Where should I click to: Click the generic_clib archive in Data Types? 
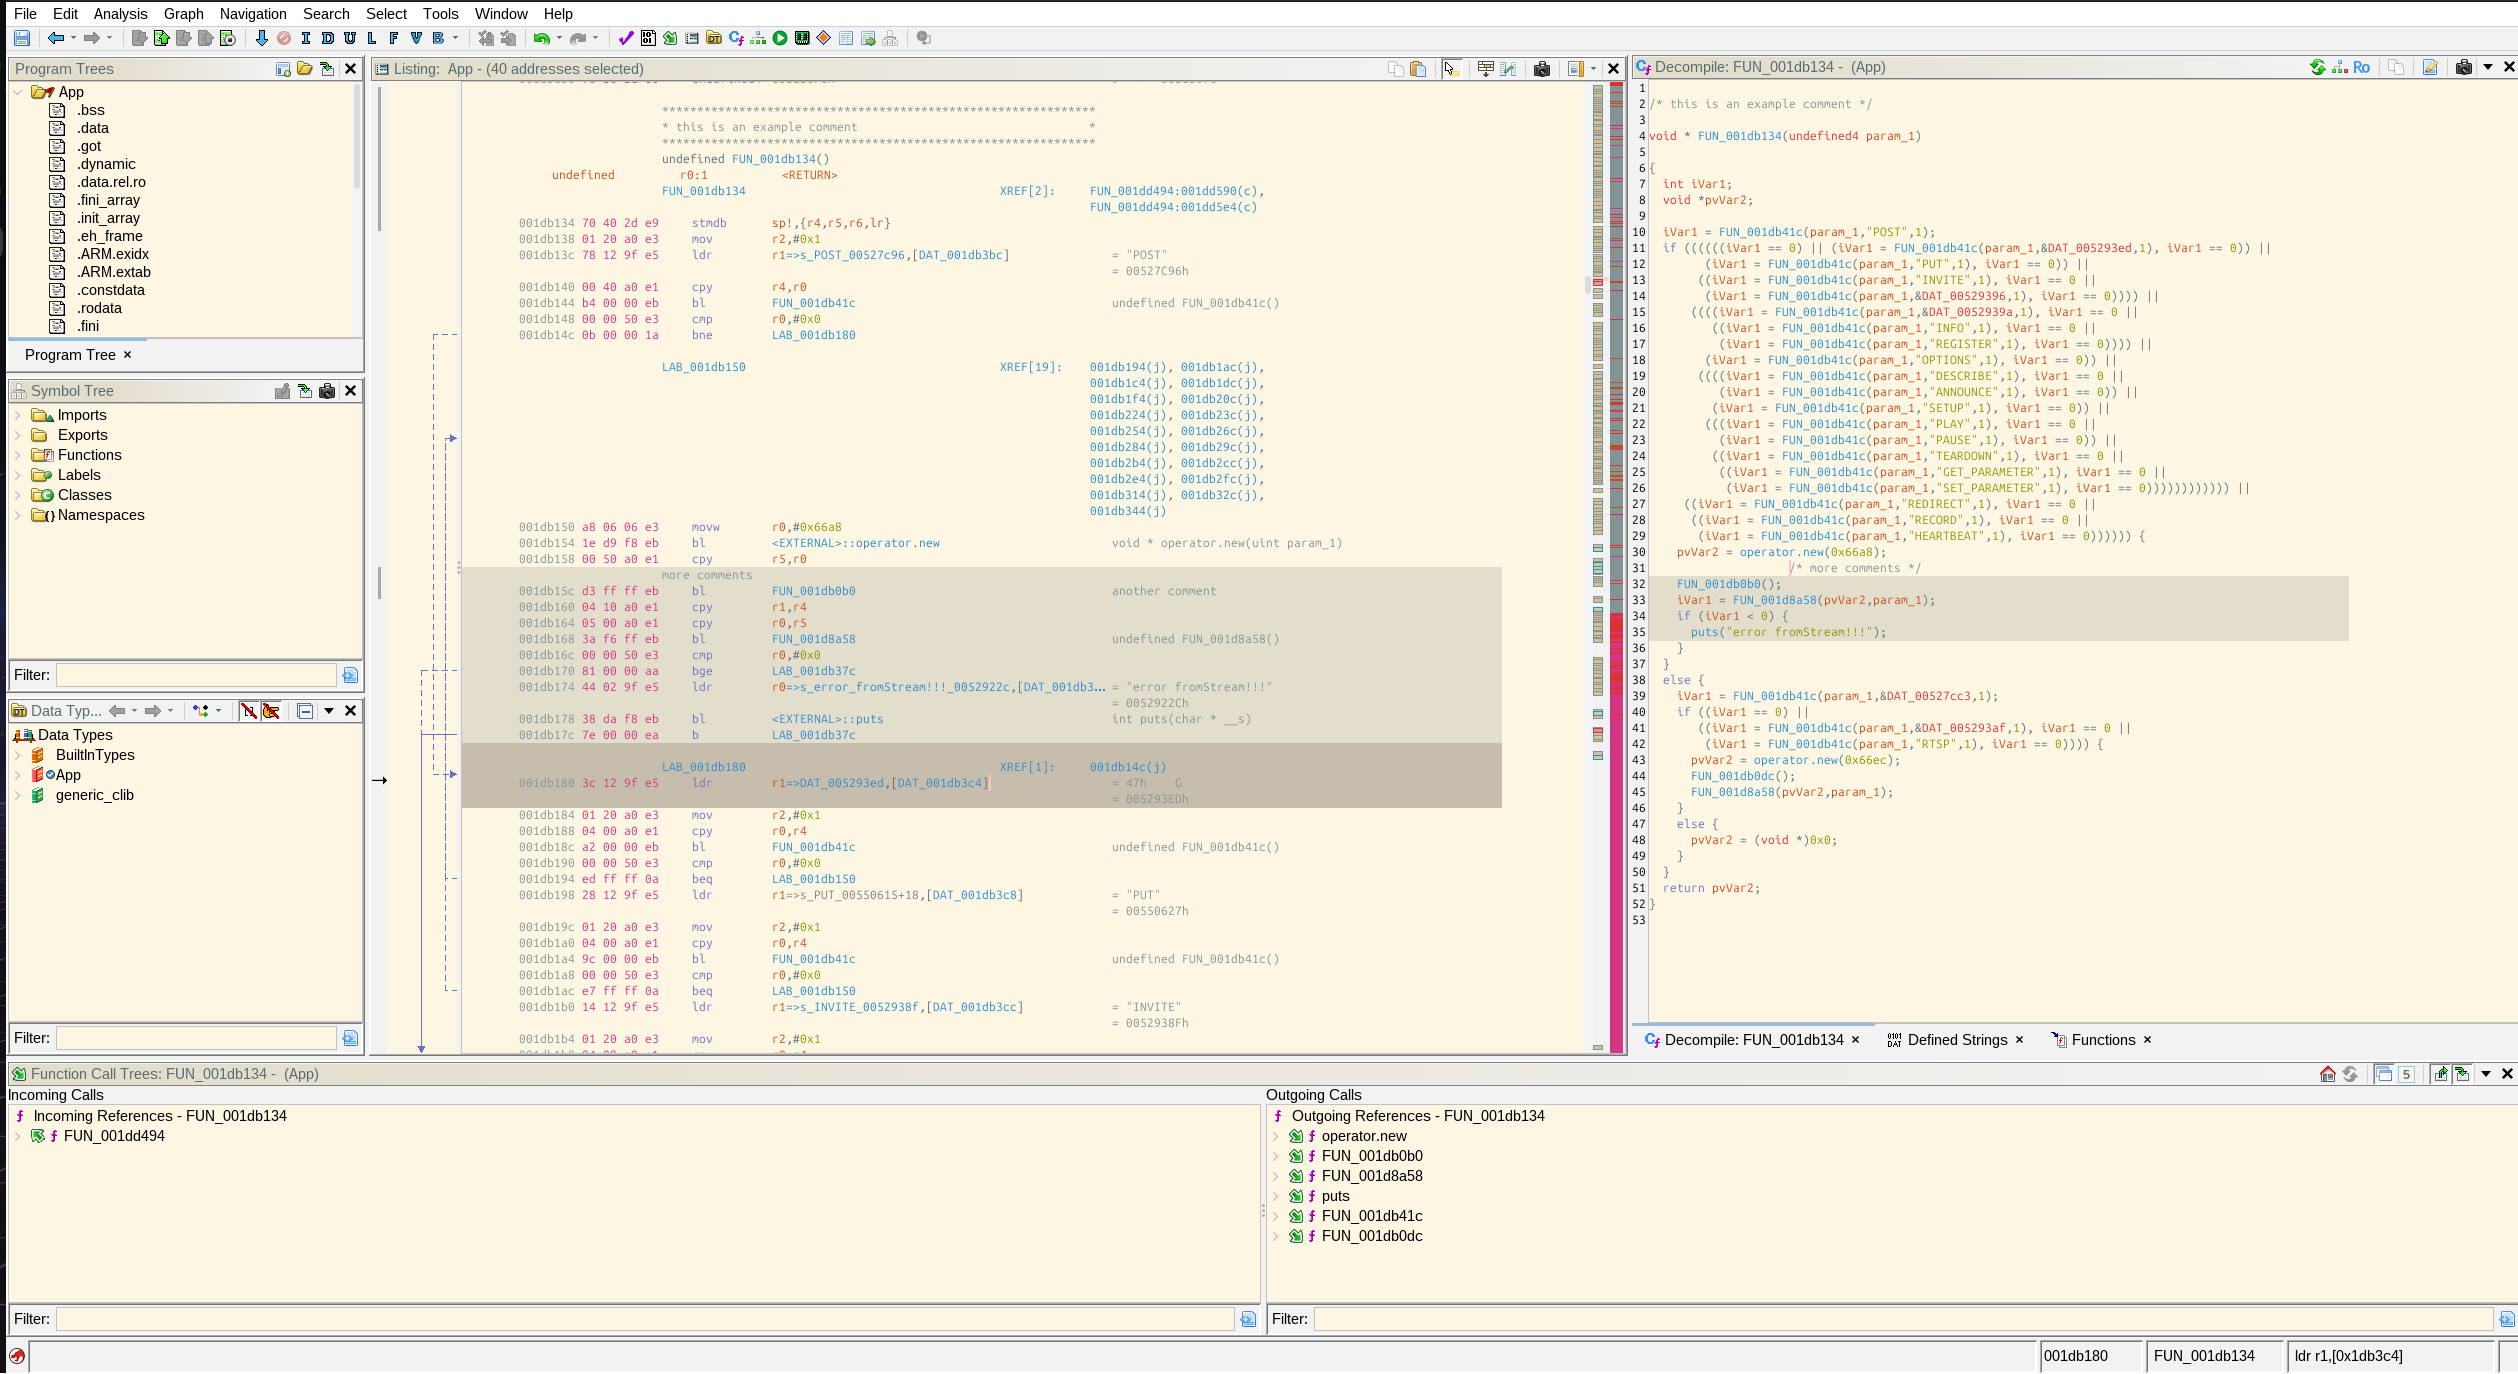pyautogui.click(x=94, y=795)
